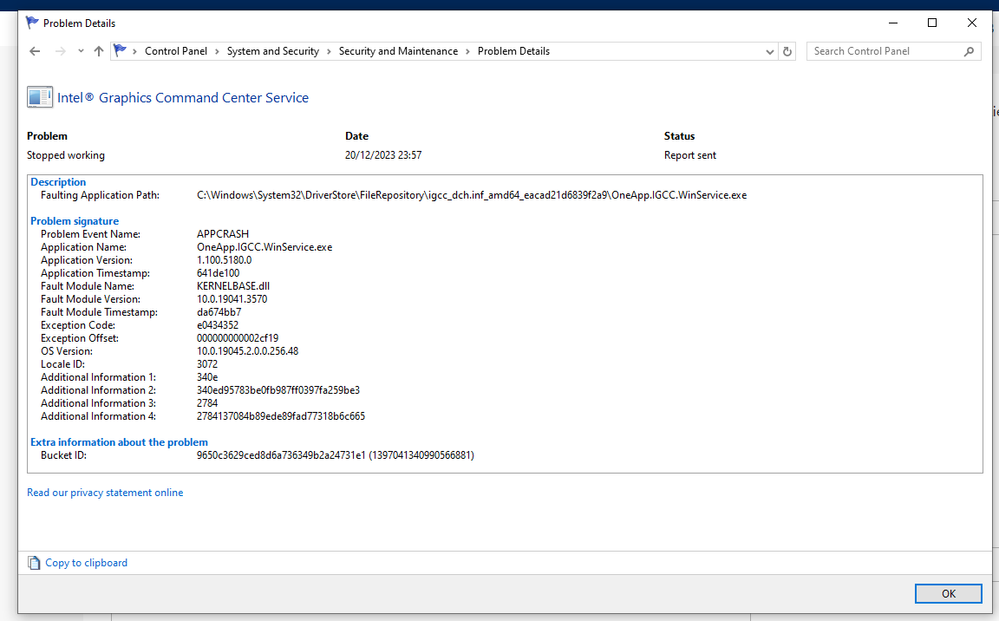
Task: Click application name OneApp.IGCC.WinService.exe value
Action: pyautogui.click(x=264, y=247)
